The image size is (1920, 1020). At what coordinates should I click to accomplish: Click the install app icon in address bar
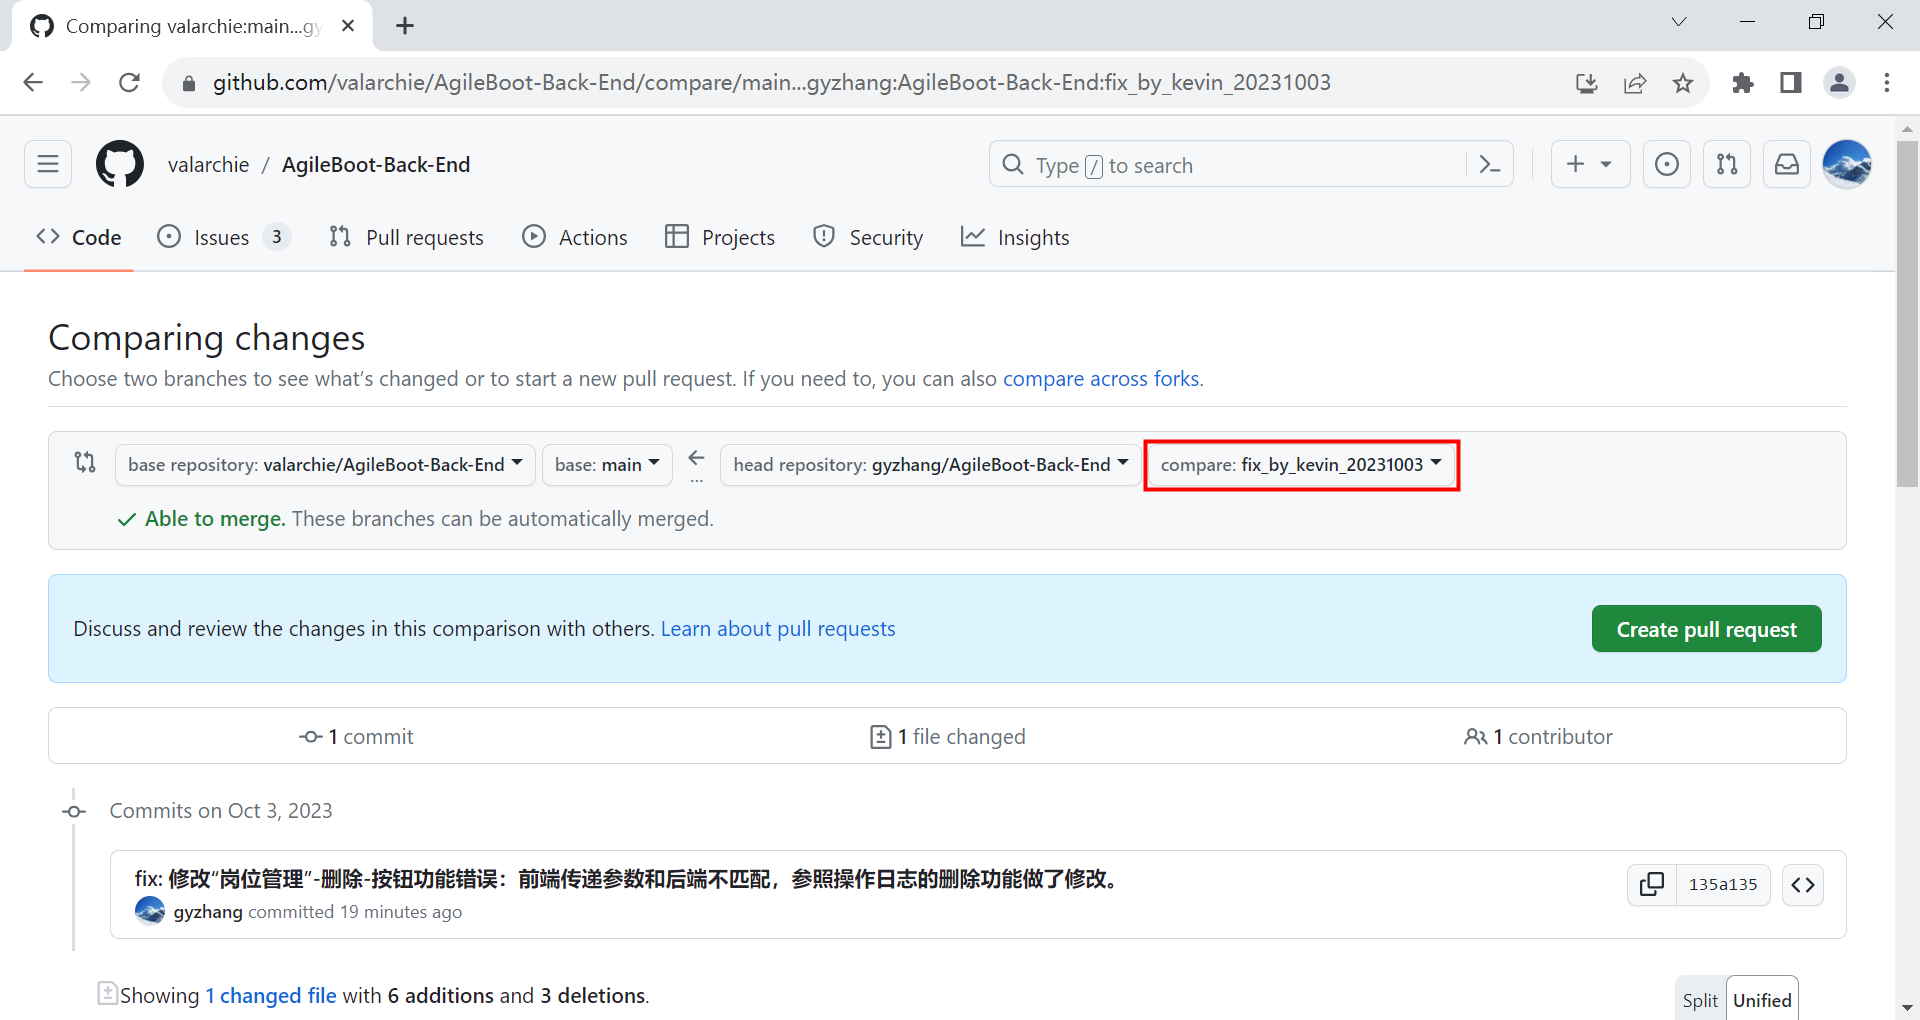[1587, 83]
